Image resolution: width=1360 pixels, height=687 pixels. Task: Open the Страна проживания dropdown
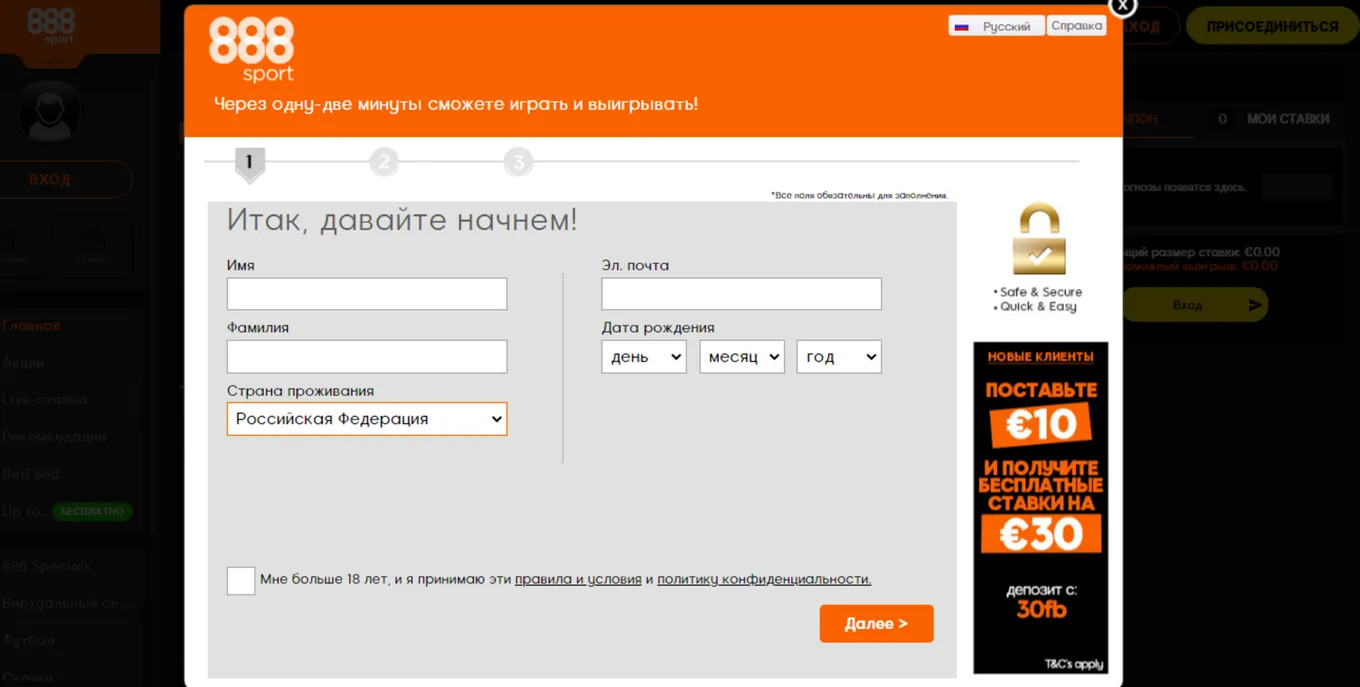click(x=367, y=419)
